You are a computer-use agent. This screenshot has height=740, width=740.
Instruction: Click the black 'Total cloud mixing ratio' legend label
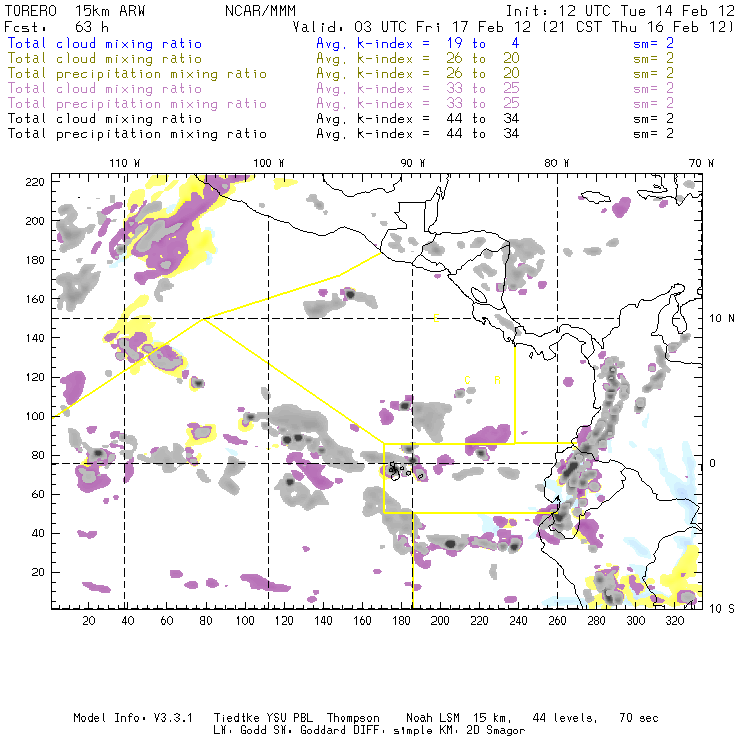[105, 118]
